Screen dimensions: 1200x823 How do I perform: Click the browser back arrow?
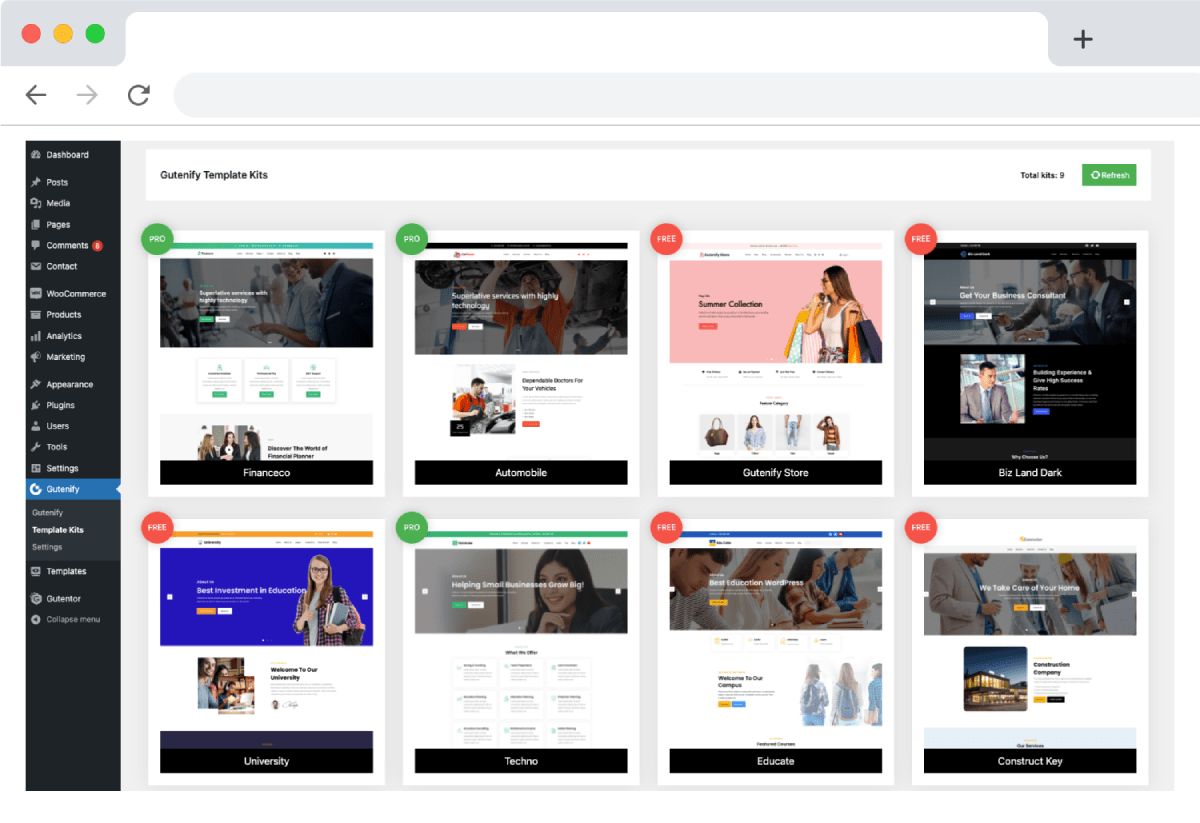click(36, 95)
